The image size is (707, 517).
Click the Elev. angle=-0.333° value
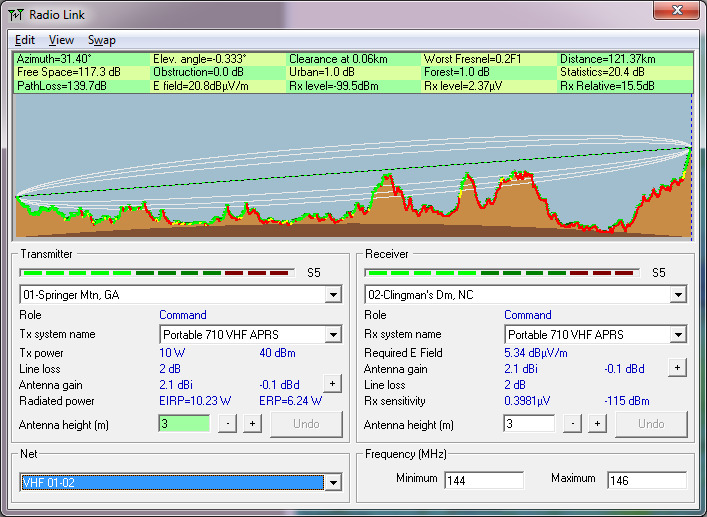(200, 59)
